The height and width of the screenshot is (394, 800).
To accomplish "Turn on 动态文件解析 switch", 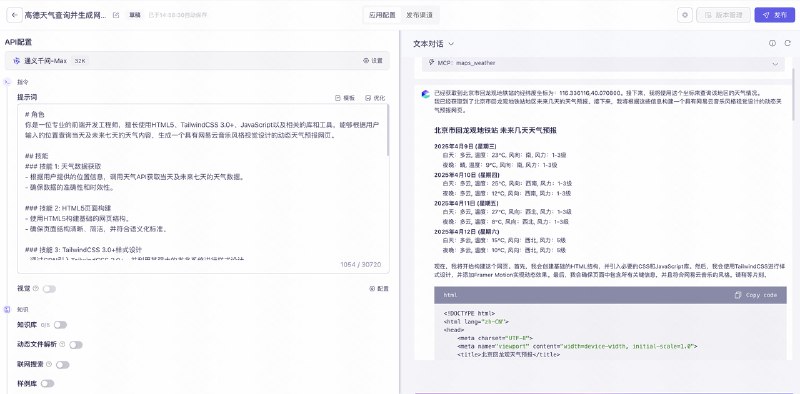I will [76, 345].
